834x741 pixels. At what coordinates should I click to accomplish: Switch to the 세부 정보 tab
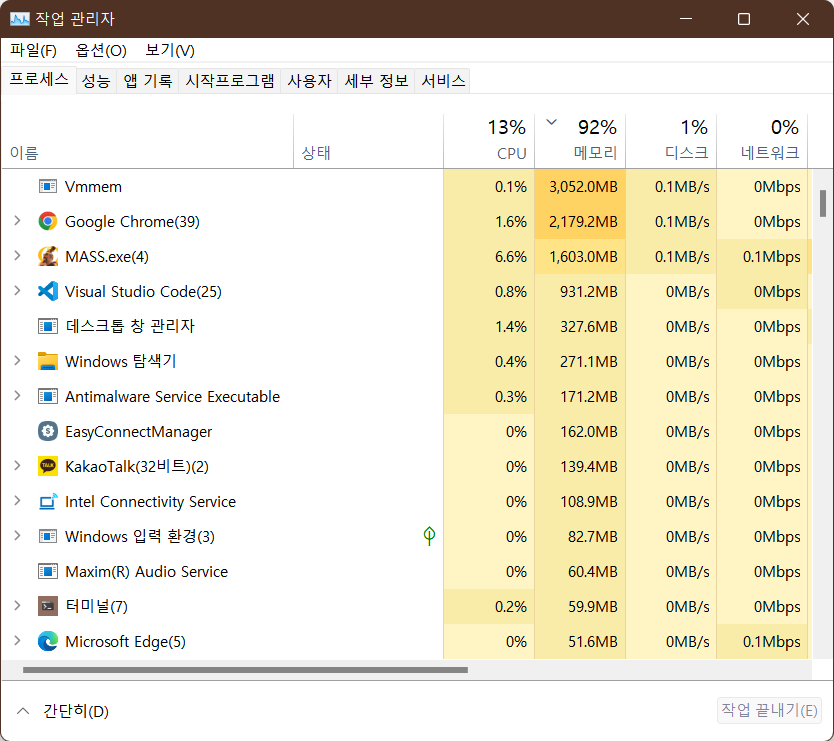376,81
